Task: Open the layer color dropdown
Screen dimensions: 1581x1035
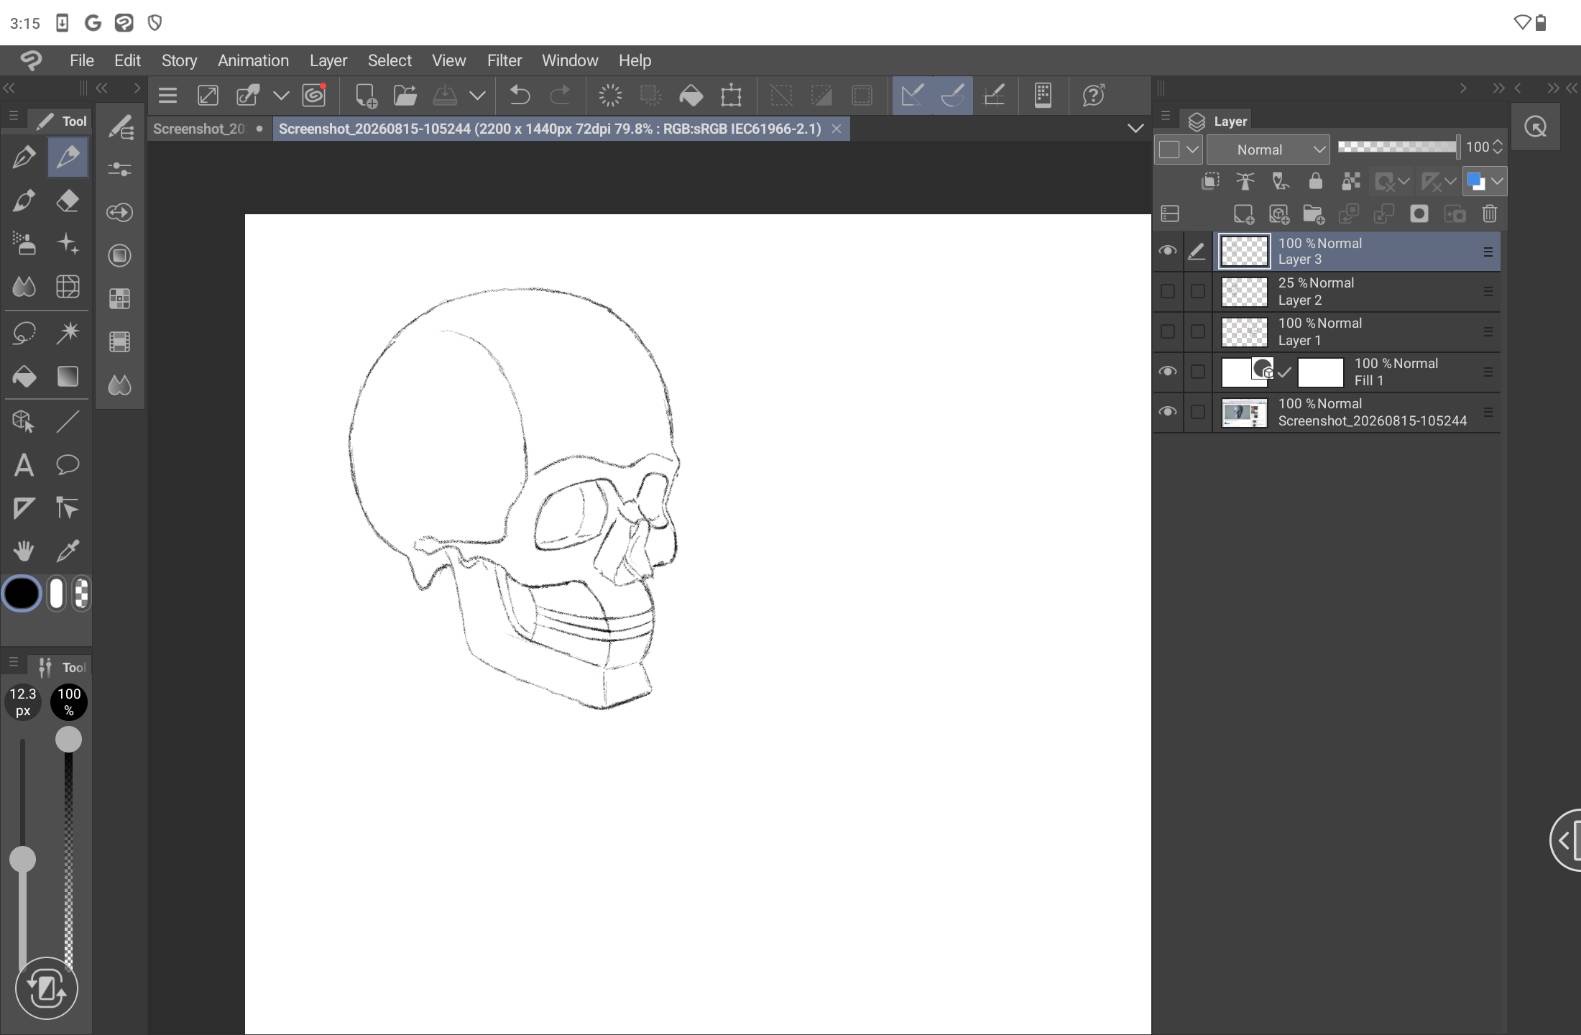Action: tap(1484, 181)
